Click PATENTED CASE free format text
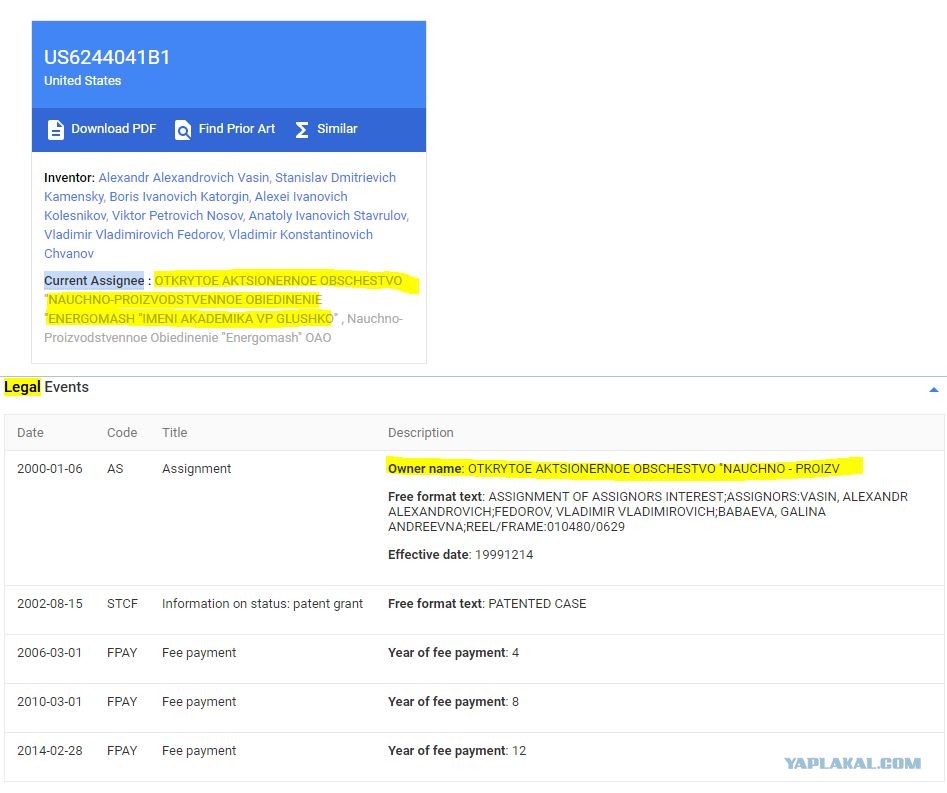This screenshot has height=793, width=947. coord(487,603)
